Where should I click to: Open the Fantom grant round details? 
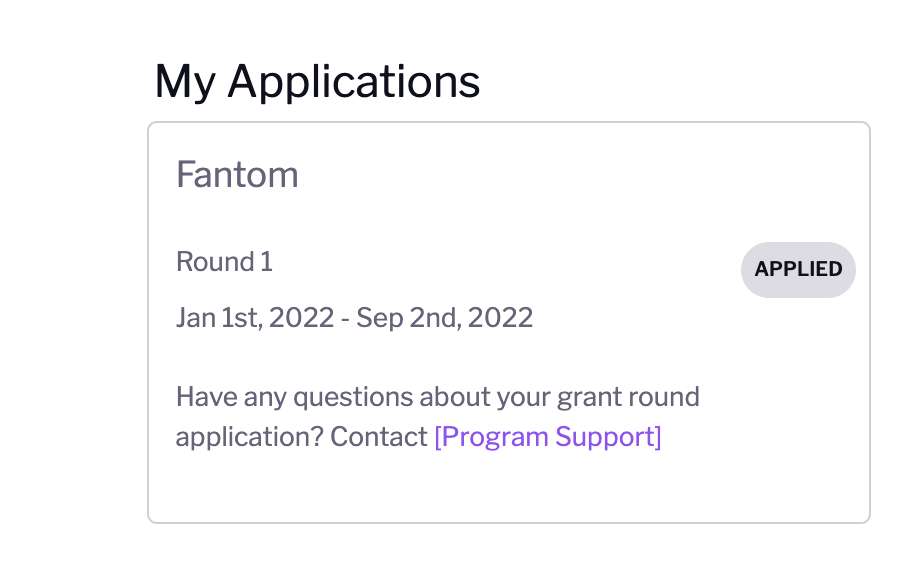tap(237, 174)
